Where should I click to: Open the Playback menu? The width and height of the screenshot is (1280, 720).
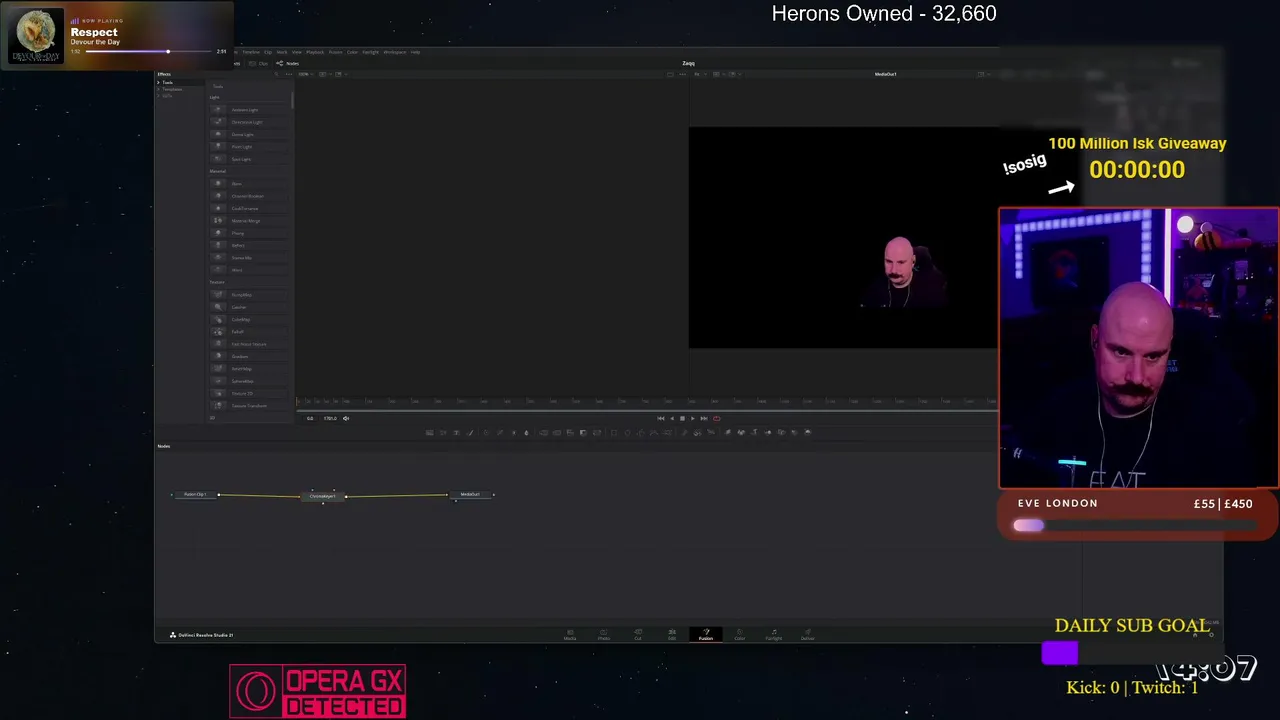pyautogui.click(x=315, y=52)
